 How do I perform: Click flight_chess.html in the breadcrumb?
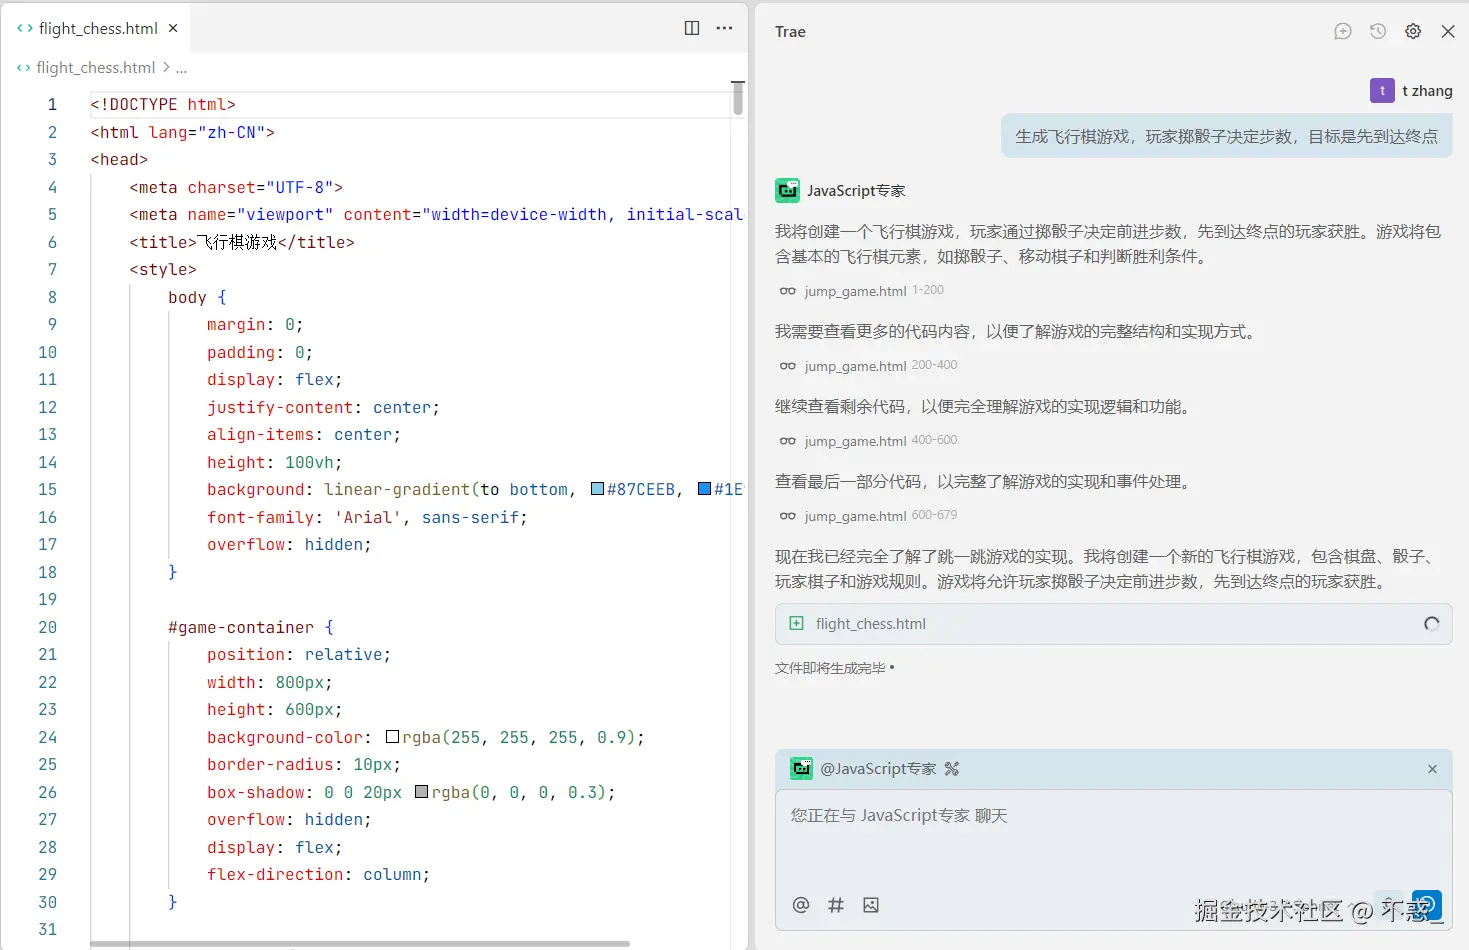click(95, 67)
